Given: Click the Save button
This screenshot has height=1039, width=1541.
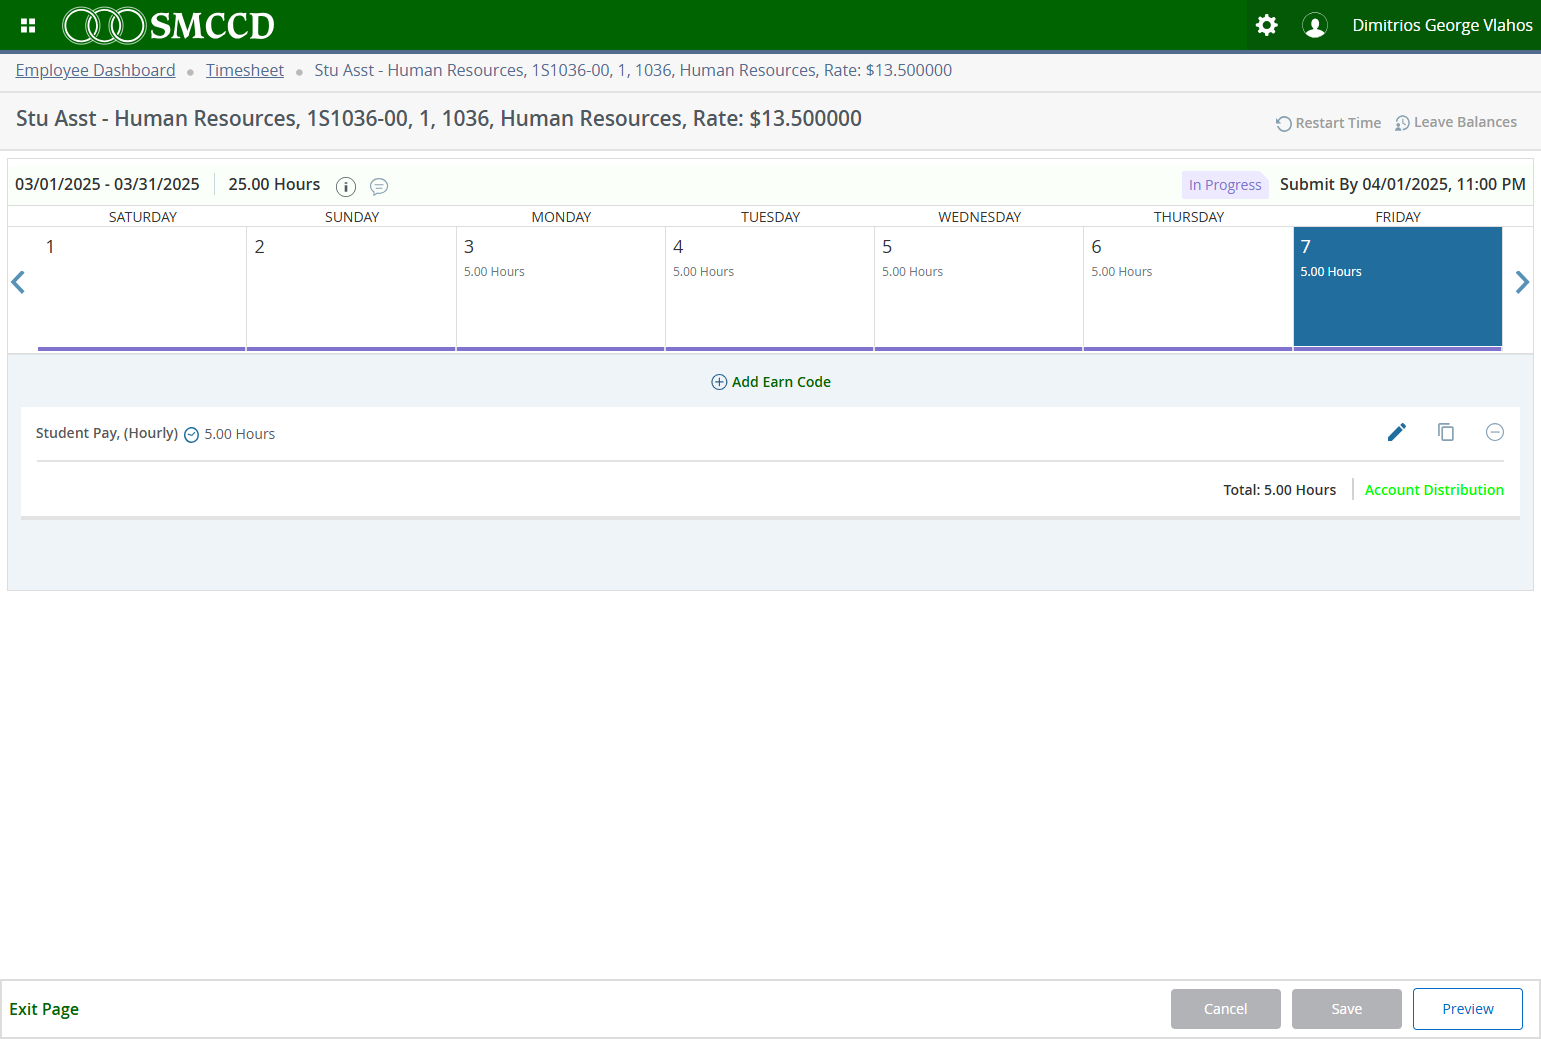Looking at the screenshot, I should 1347,1009.
